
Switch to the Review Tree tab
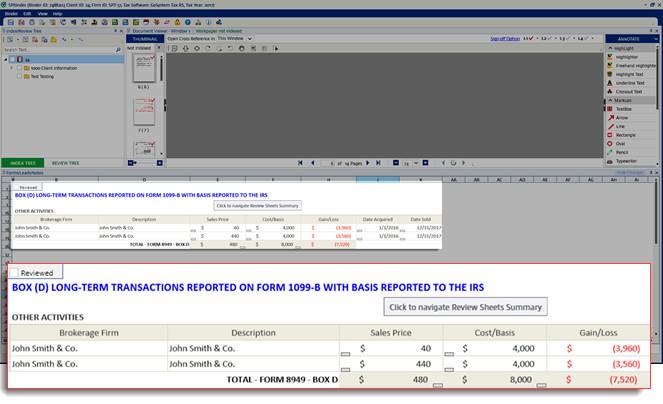tap(66, 163)
